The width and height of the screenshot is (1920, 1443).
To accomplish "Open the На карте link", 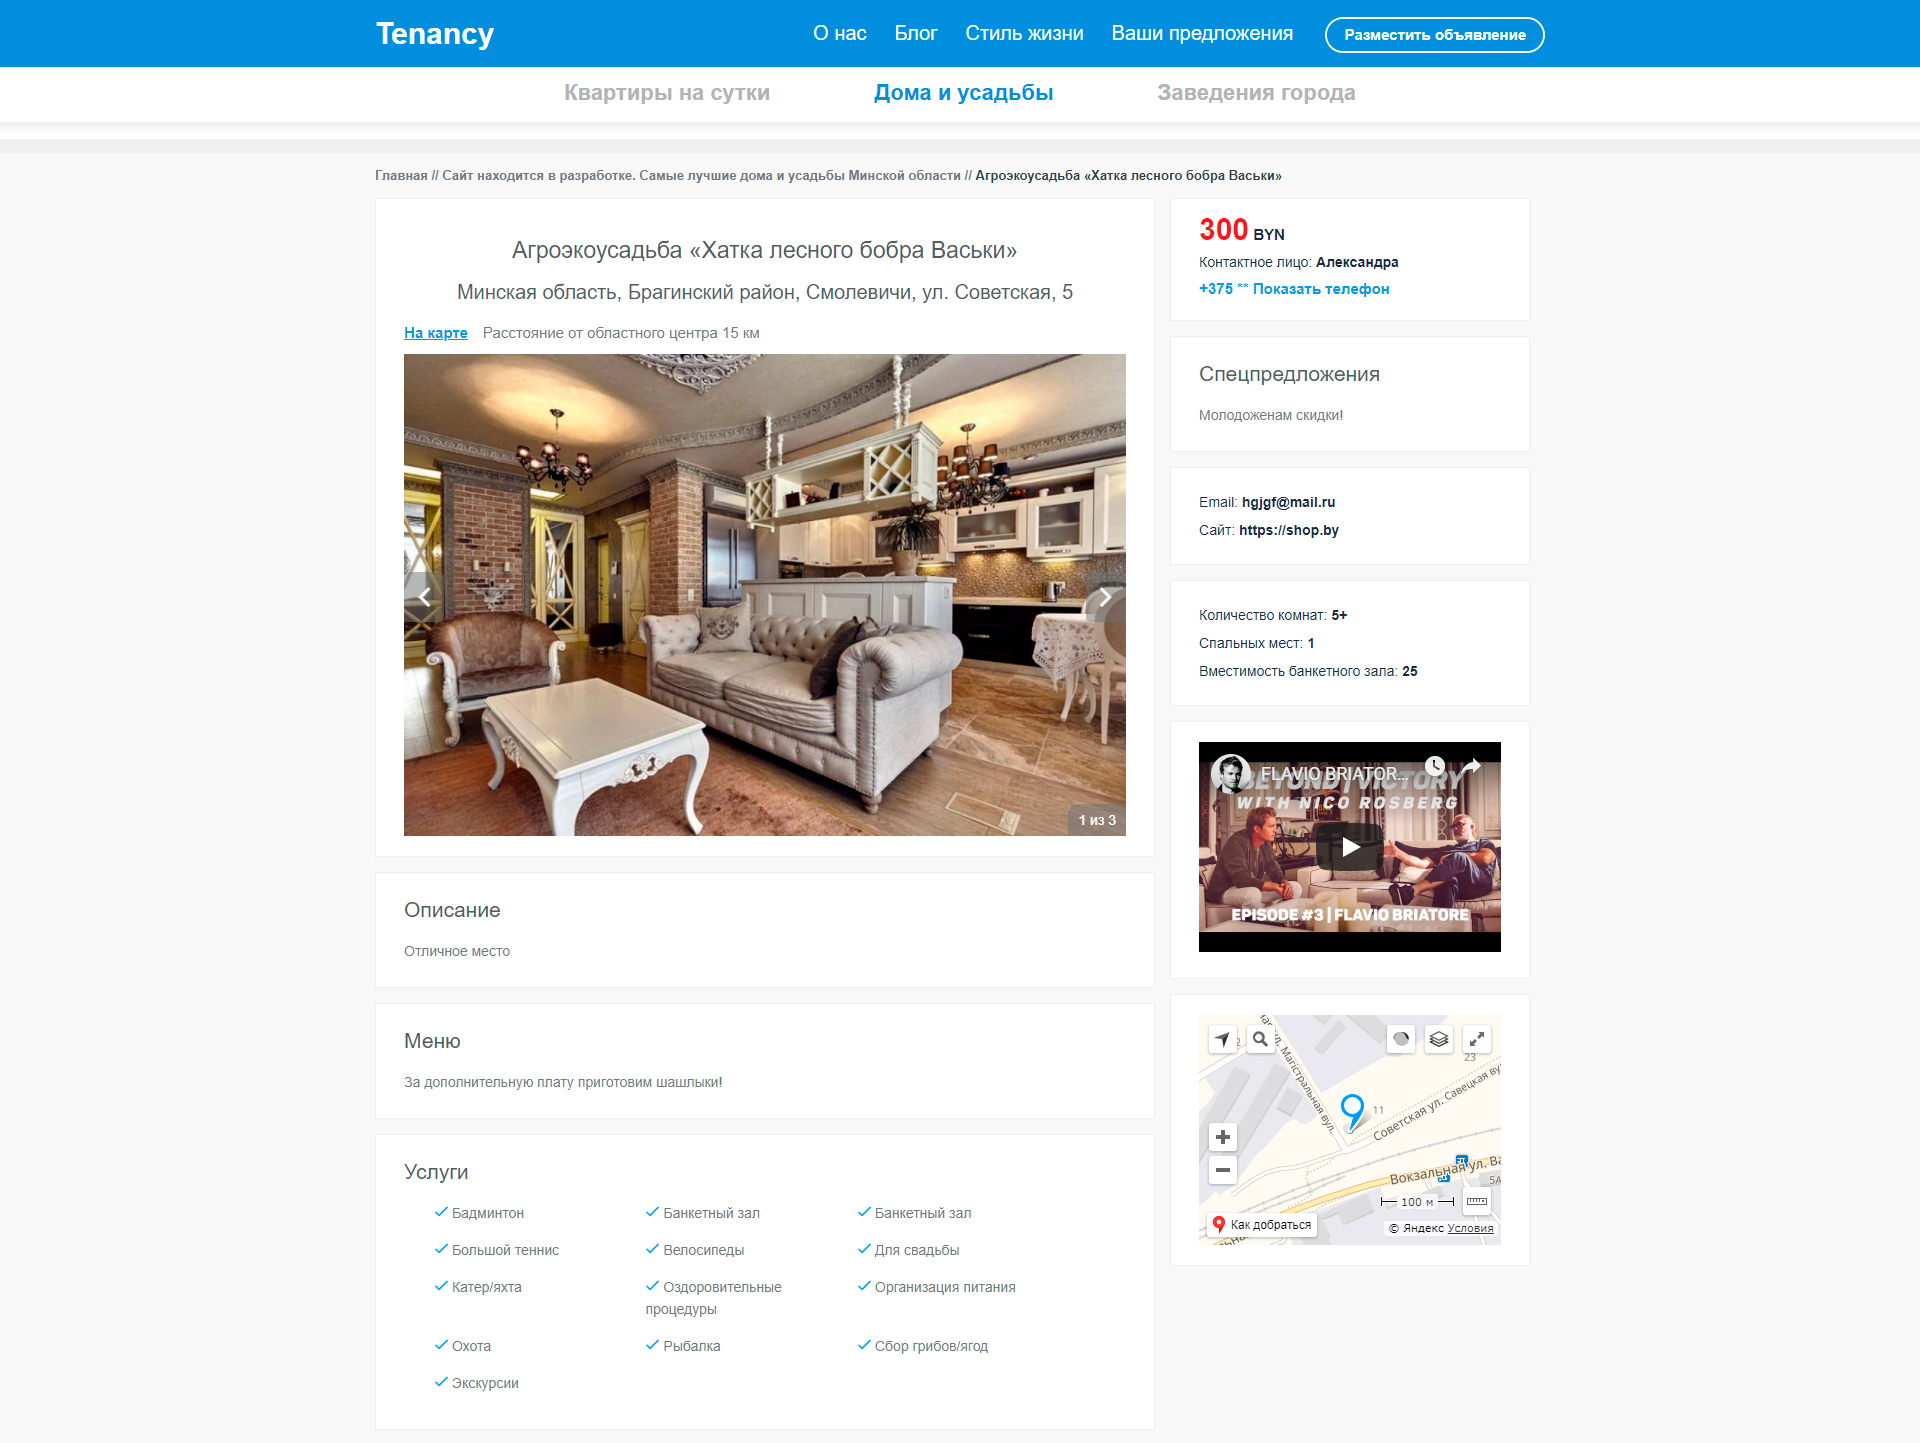I will point(435,333).
